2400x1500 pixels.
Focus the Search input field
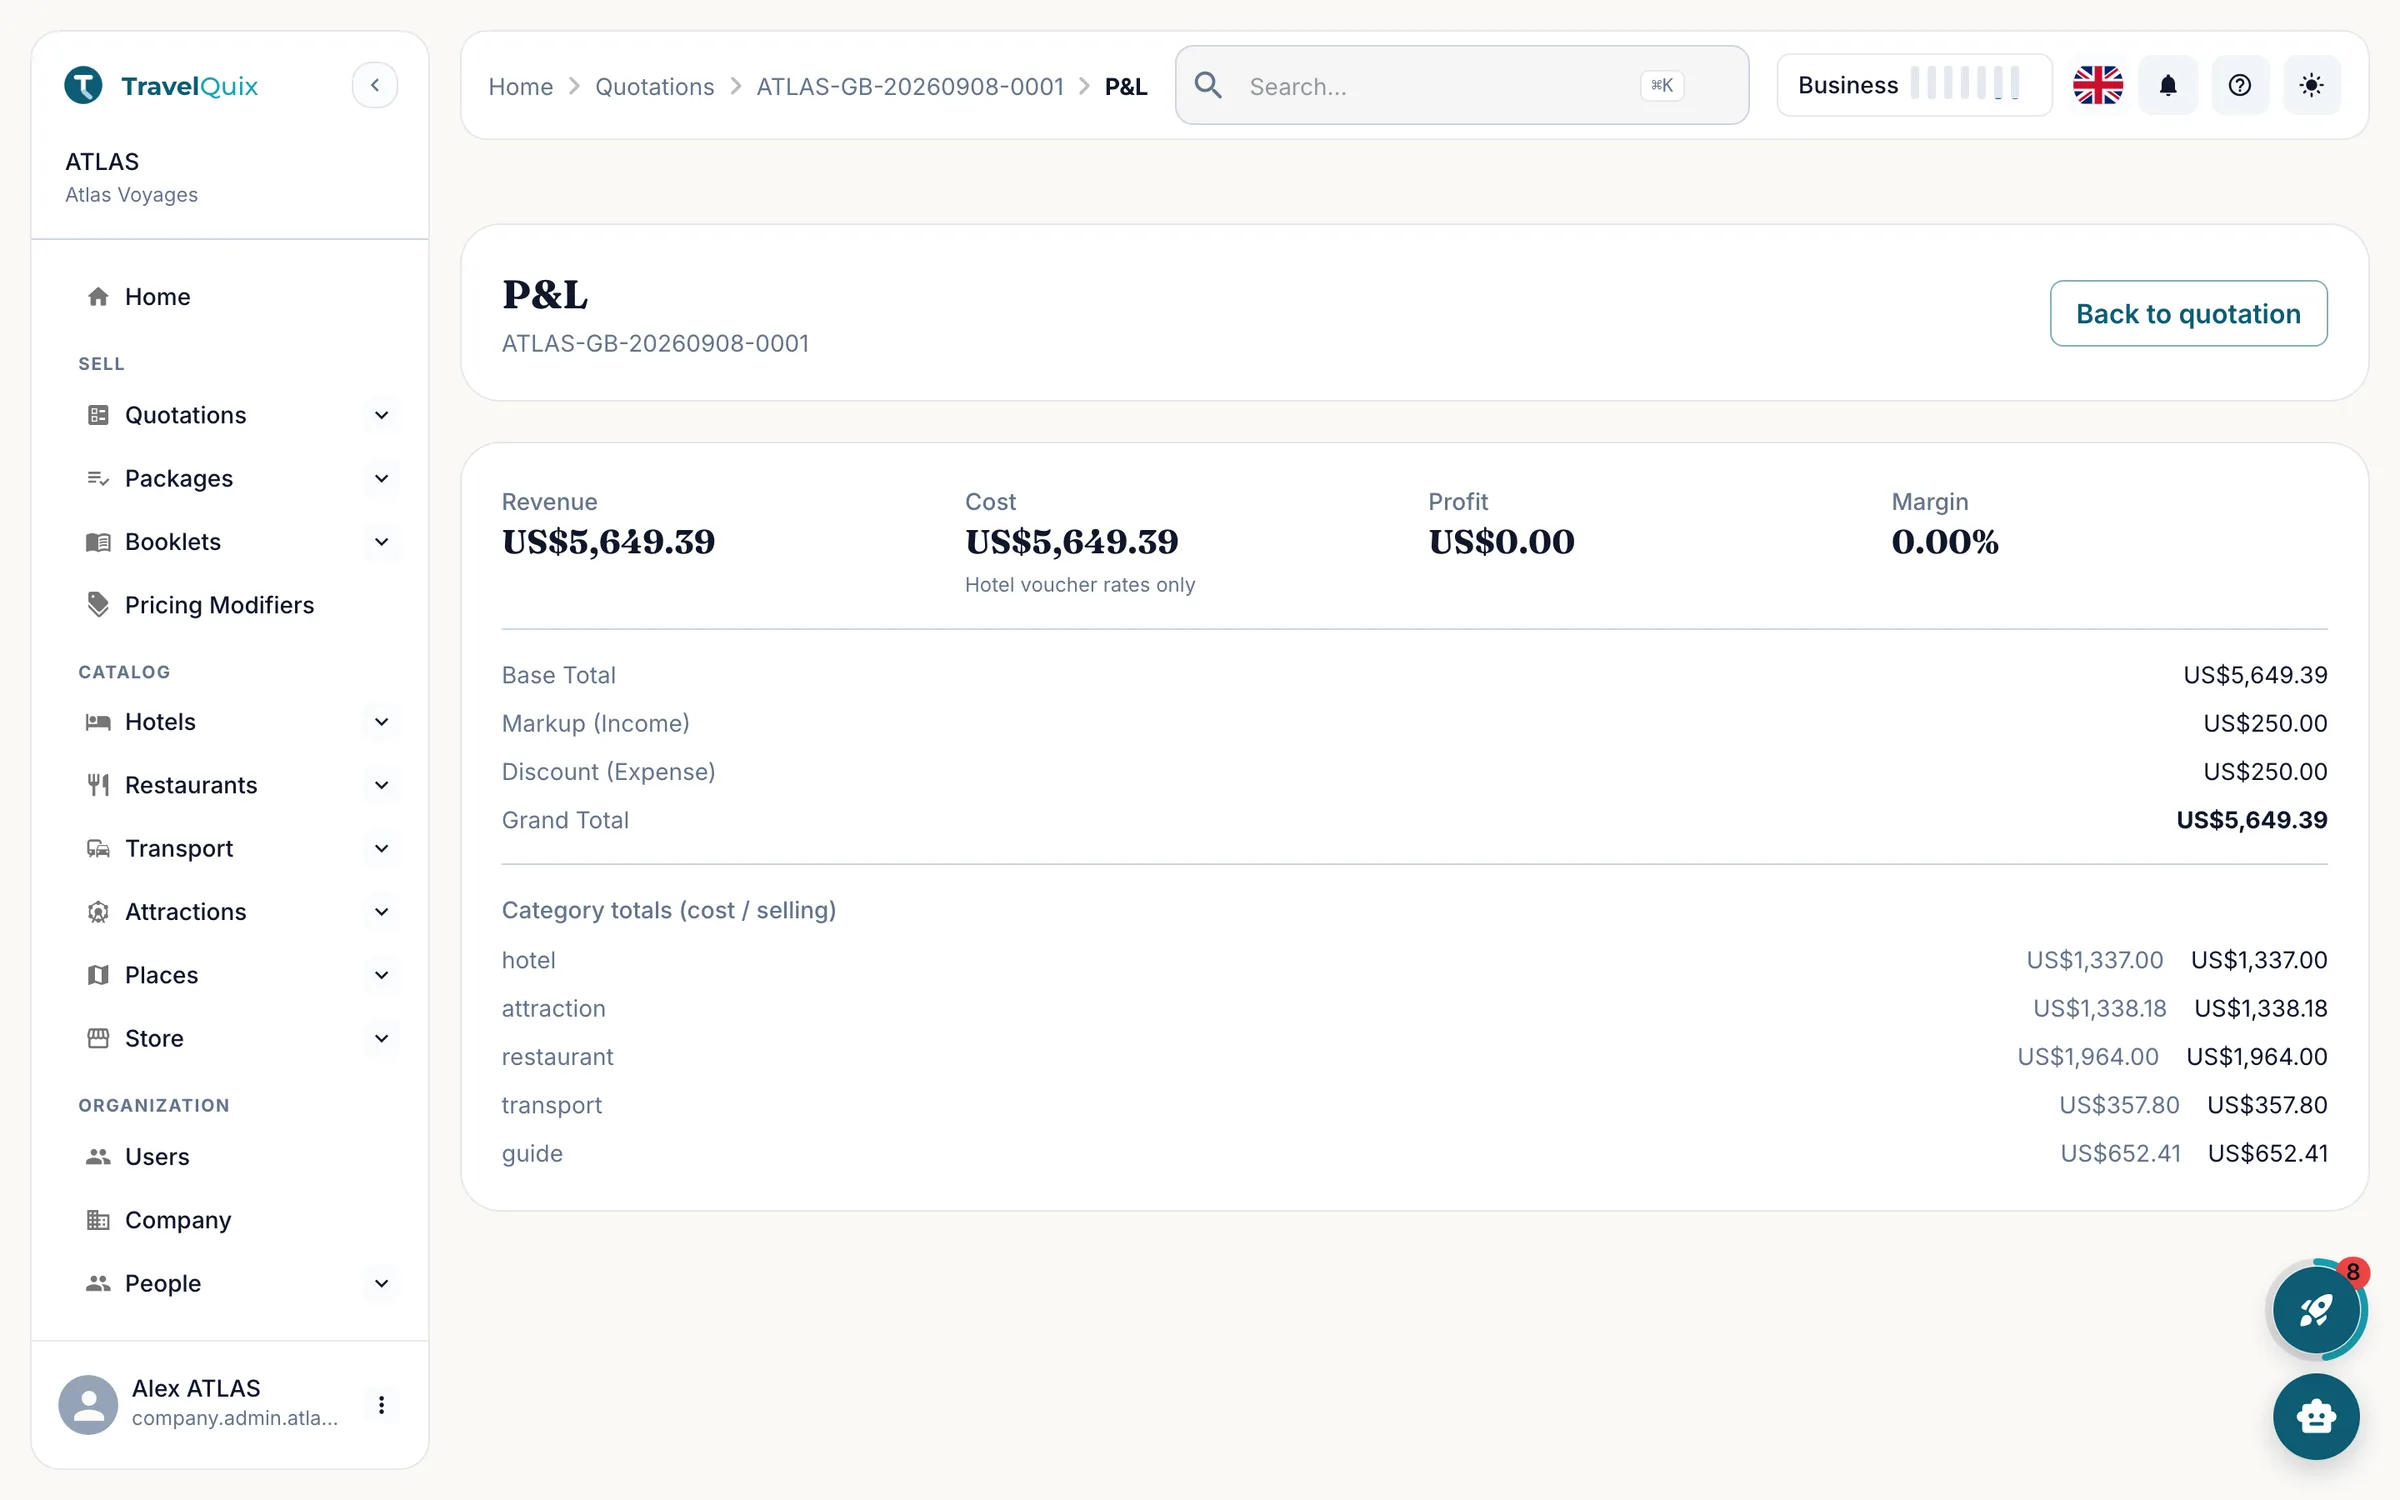(1462, 85)
